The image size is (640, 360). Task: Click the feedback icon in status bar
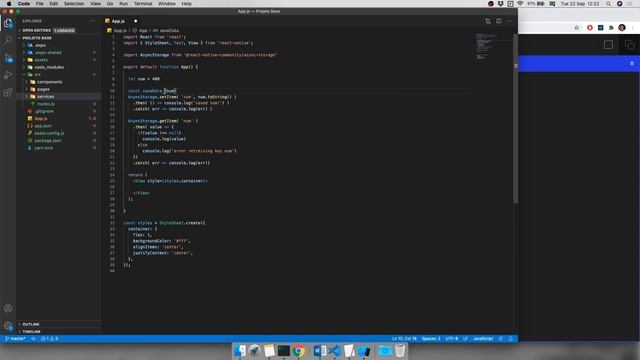click(x=501, y=339)
